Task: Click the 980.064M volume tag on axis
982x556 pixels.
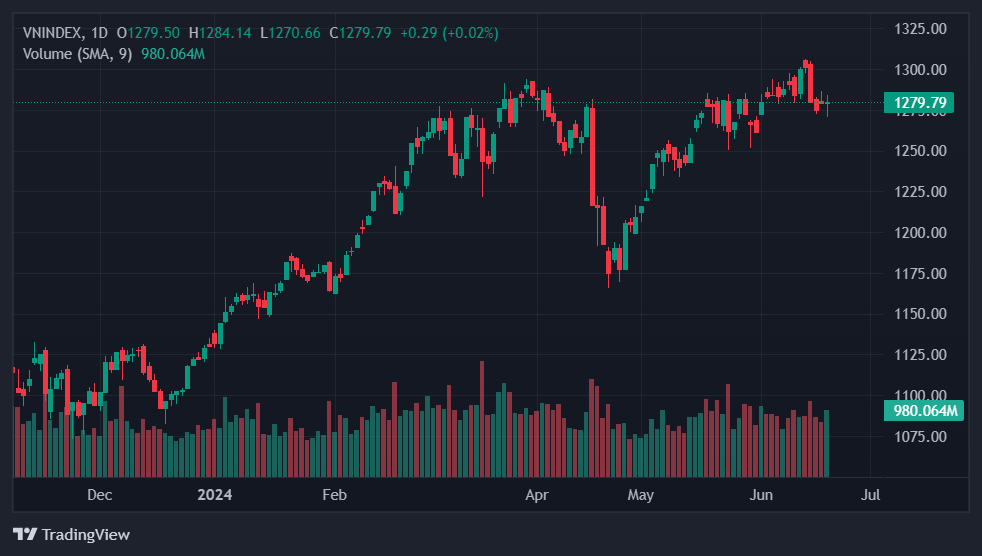Action: click(924, 411)
